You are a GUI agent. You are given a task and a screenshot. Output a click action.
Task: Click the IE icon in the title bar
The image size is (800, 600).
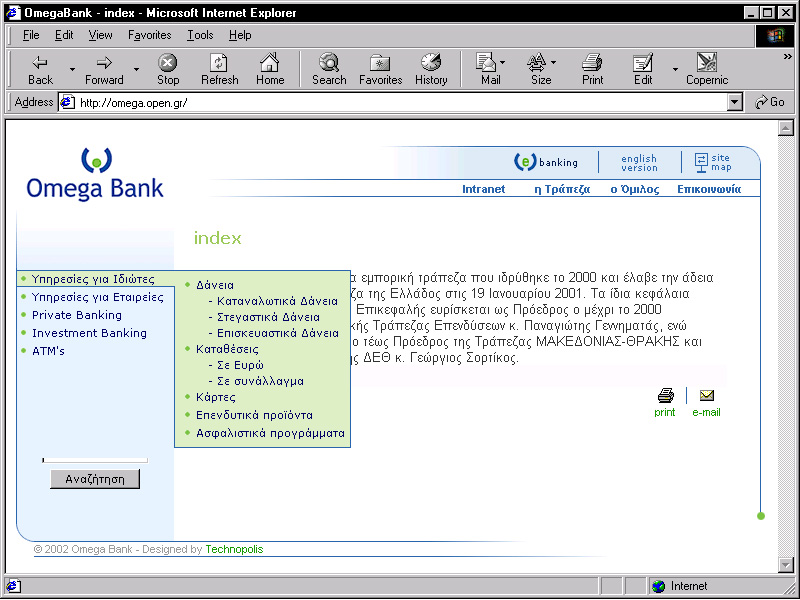(12, 12)
